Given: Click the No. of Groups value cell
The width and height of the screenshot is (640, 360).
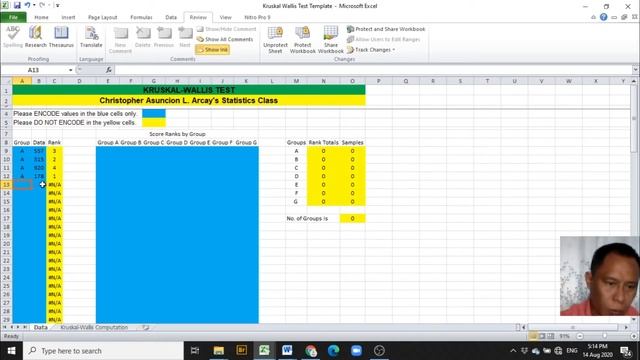Looking at the screenshot, I should coord(352,218).
